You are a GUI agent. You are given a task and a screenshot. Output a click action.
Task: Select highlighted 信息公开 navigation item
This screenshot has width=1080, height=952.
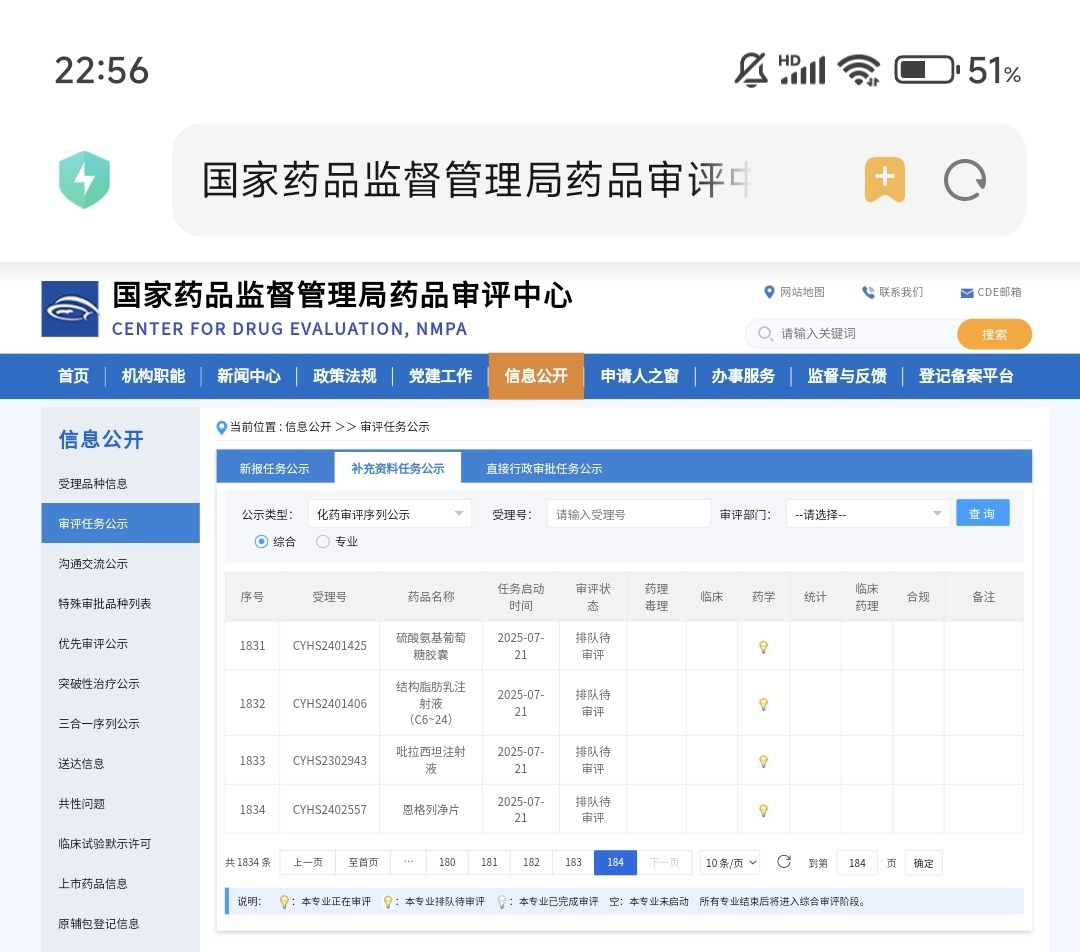(x=536, y=376)
